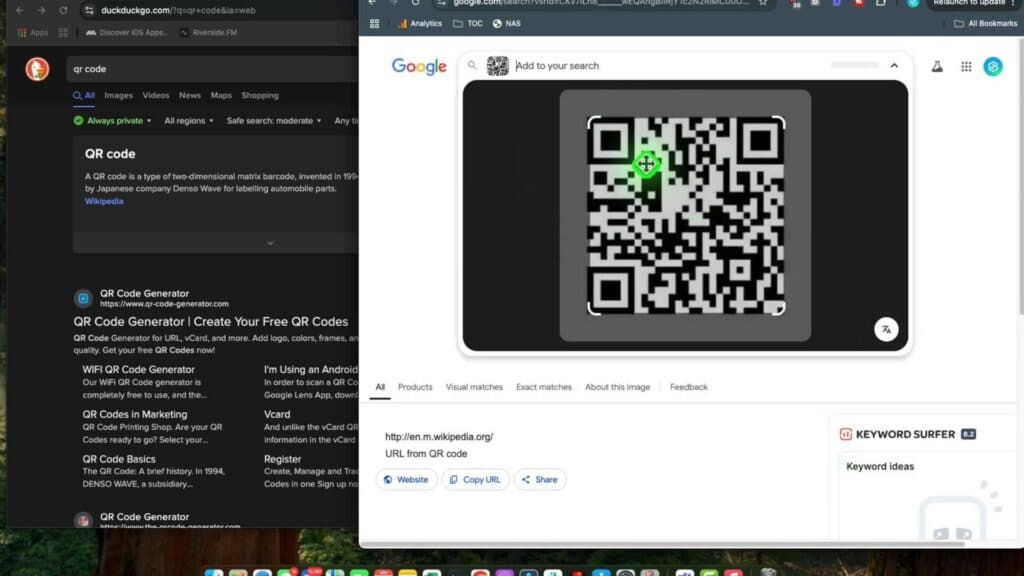Screen dimensions: 1024x576
Task: Switch to About this image tab
Action: 617,387
